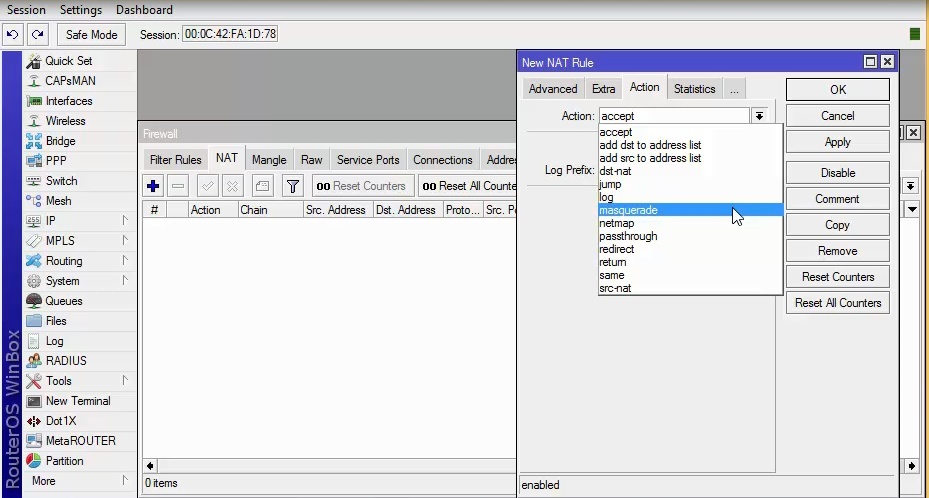Open the Mangle tab in Firewall
Image resolution: width=929 pixels, height=498 pixels.
(x=268, y=160)
